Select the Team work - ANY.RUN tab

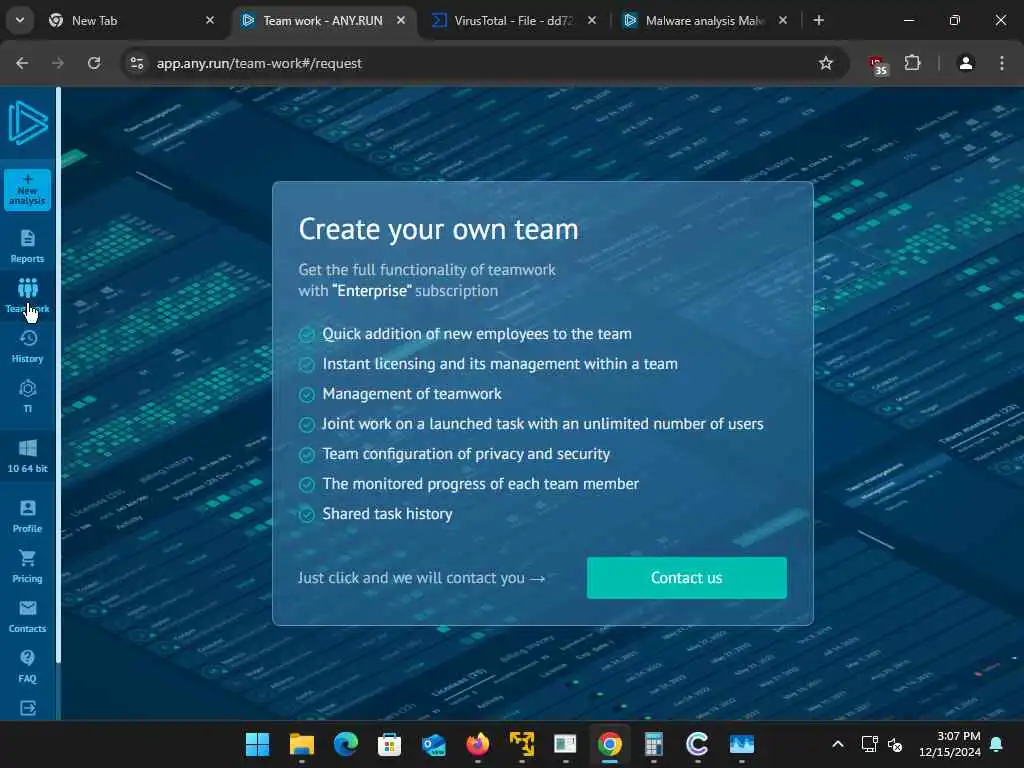coord(322,21)
